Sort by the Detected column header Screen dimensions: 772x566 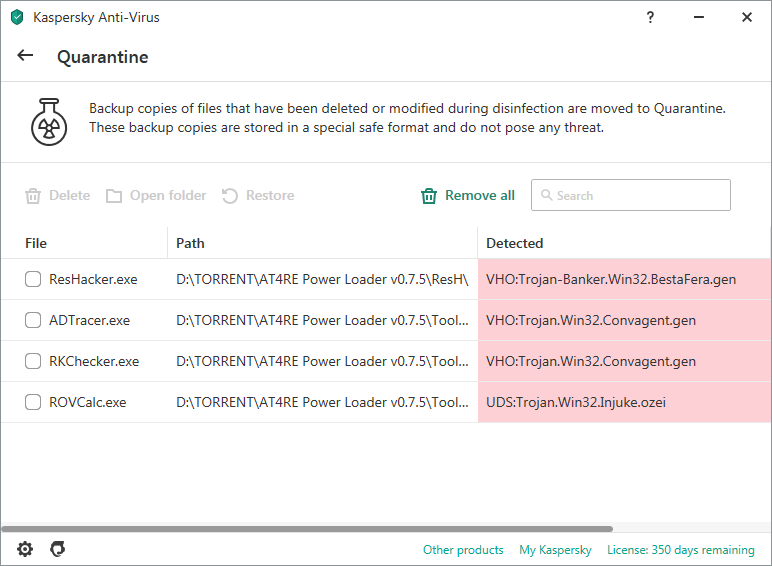coord(515,243)
